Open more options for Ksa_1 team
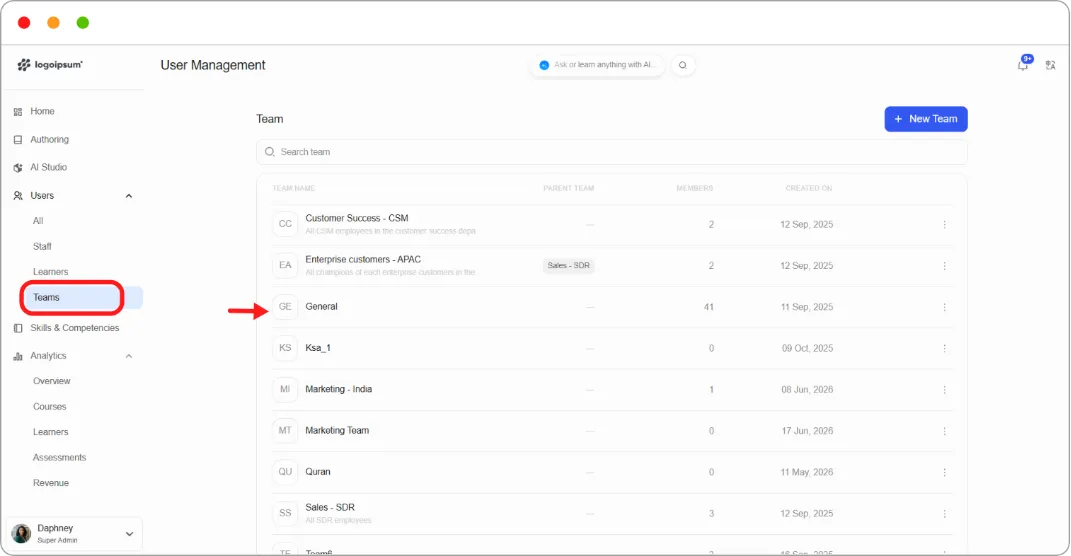 945,348
